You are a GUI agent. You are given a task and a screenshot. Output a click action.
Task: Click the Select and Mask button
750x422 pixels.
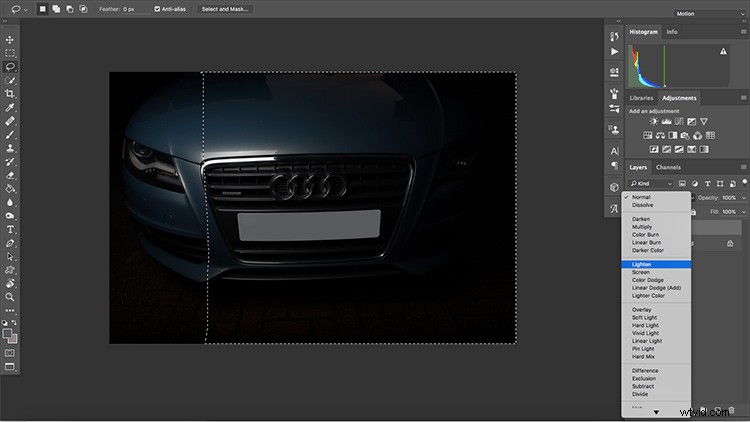(225, 9)
